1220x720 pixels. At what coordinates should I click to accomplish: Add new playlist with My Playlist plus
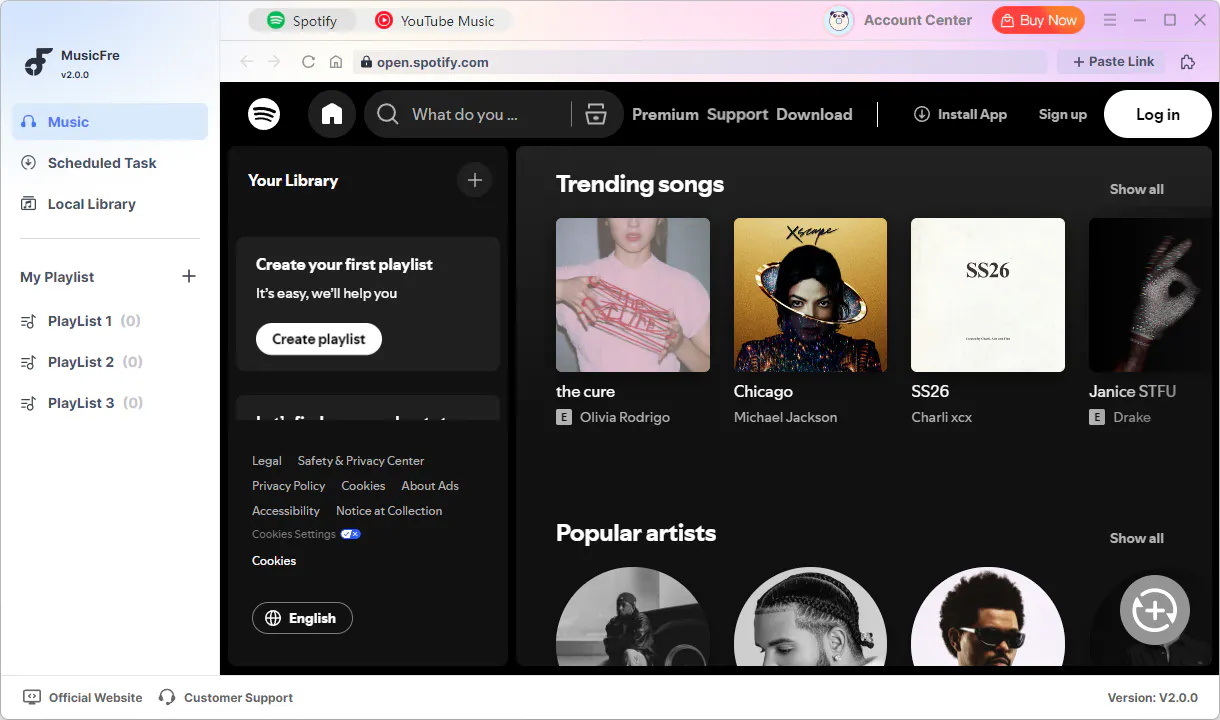189,276
